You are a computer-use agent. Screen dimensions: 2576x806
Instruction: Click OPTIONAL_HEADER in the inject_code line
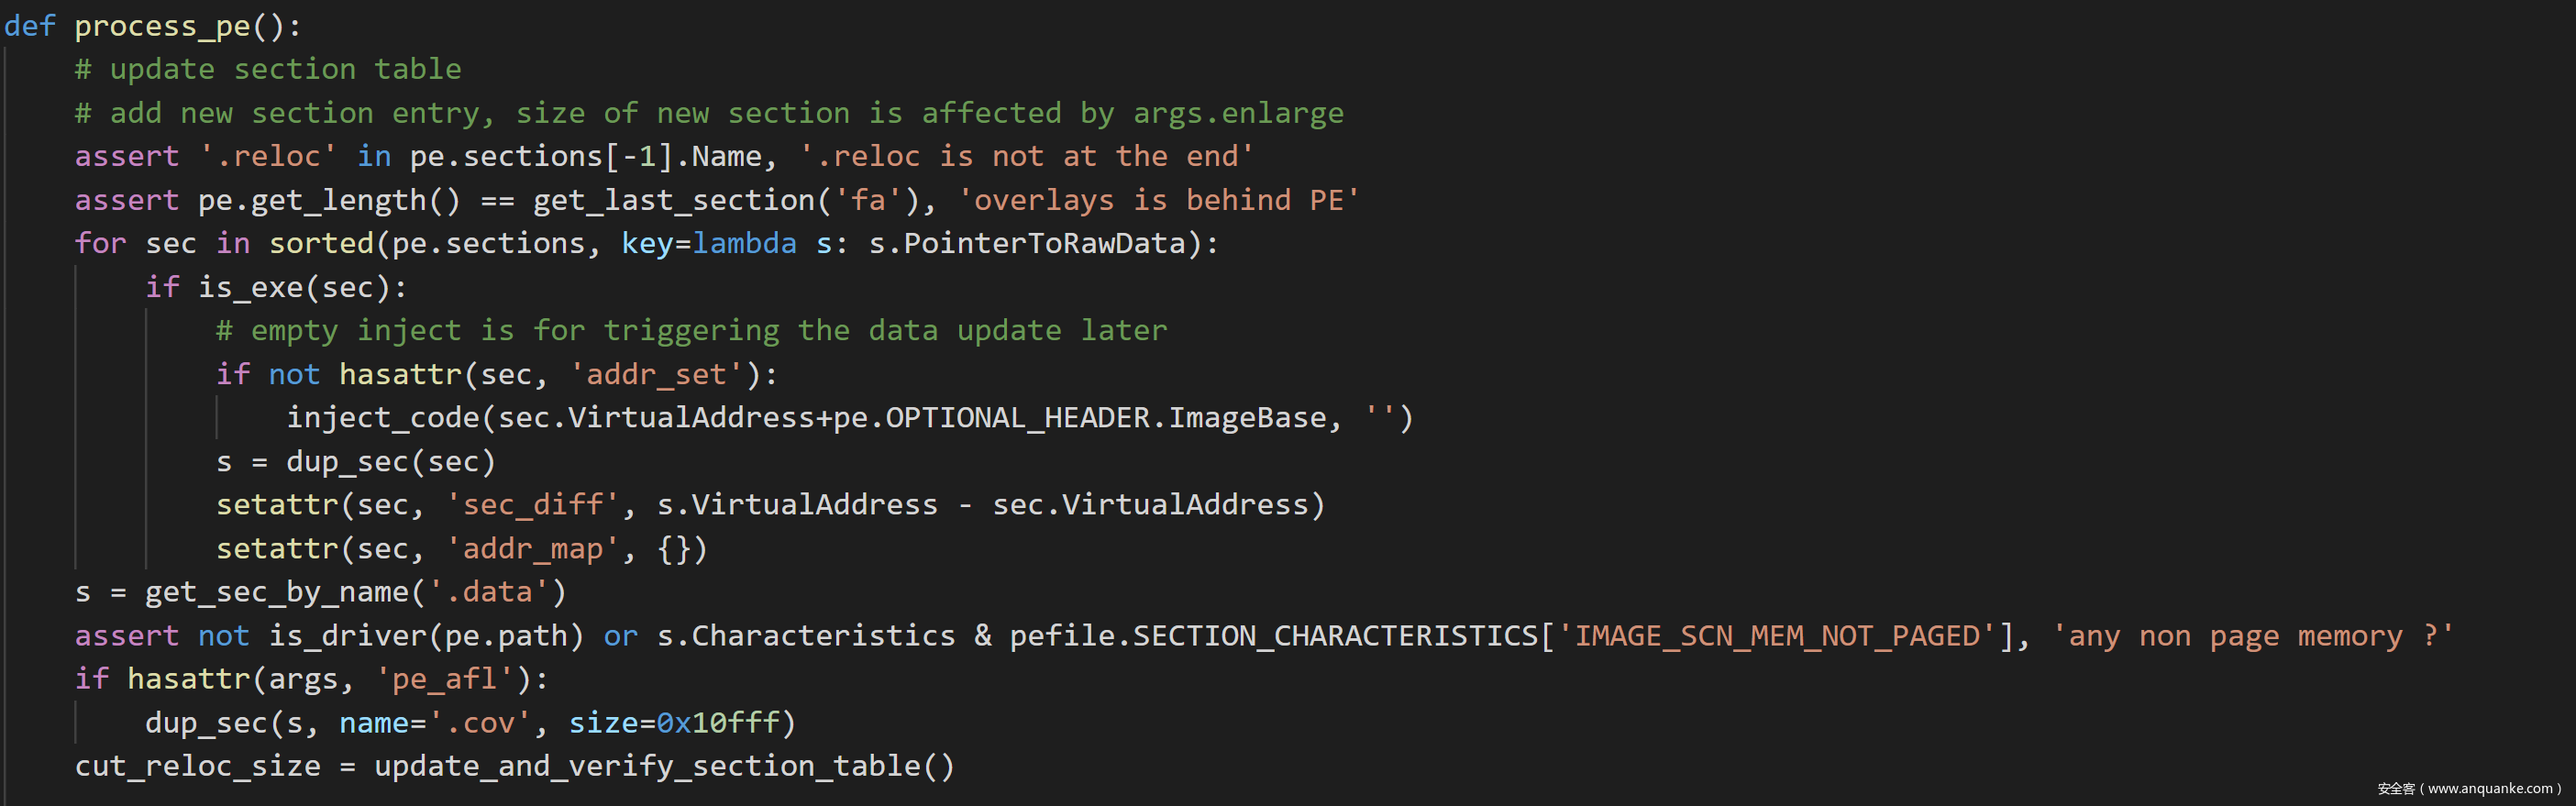tap(1017, 418)
